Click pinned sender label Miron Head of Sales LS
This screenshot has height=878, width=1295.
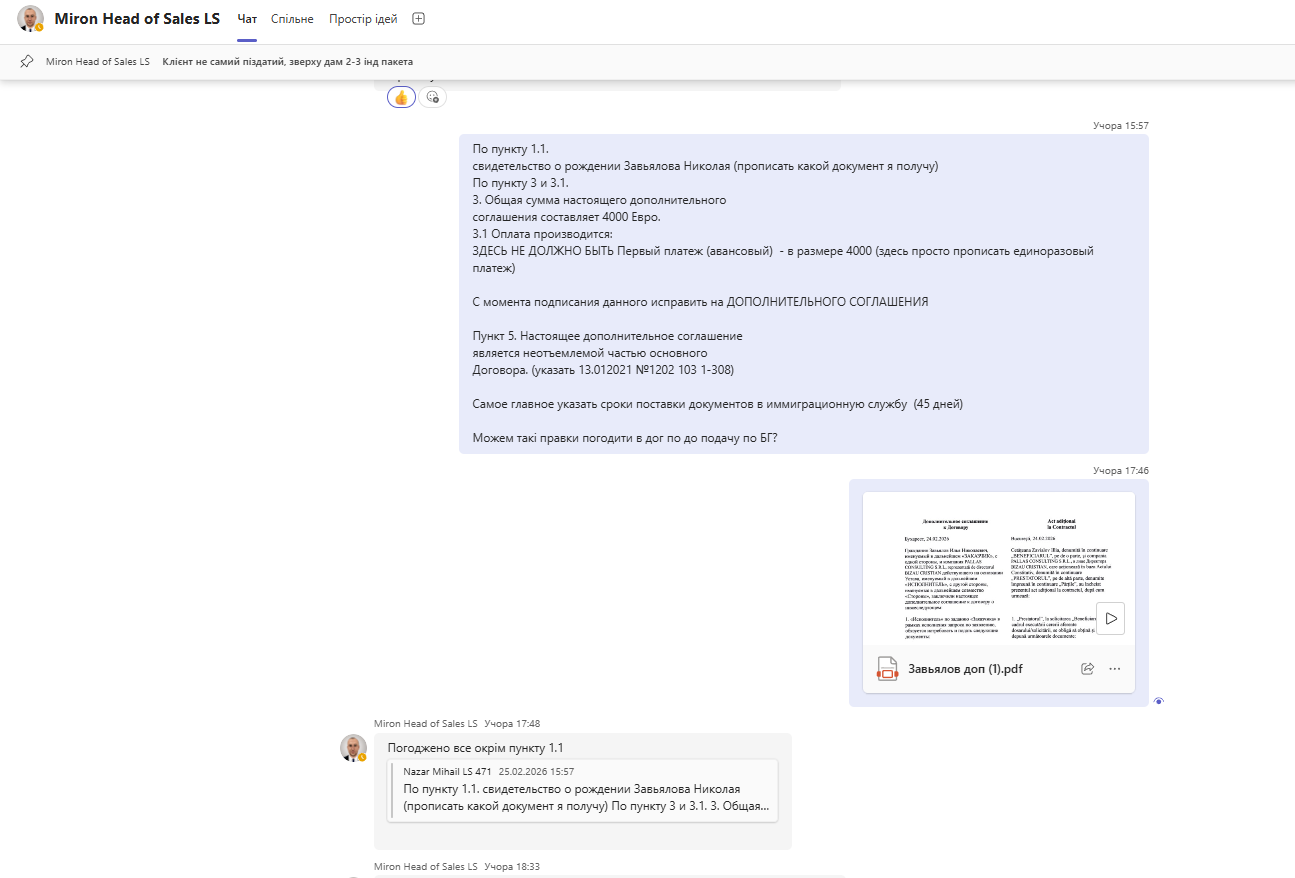point(98,62)
